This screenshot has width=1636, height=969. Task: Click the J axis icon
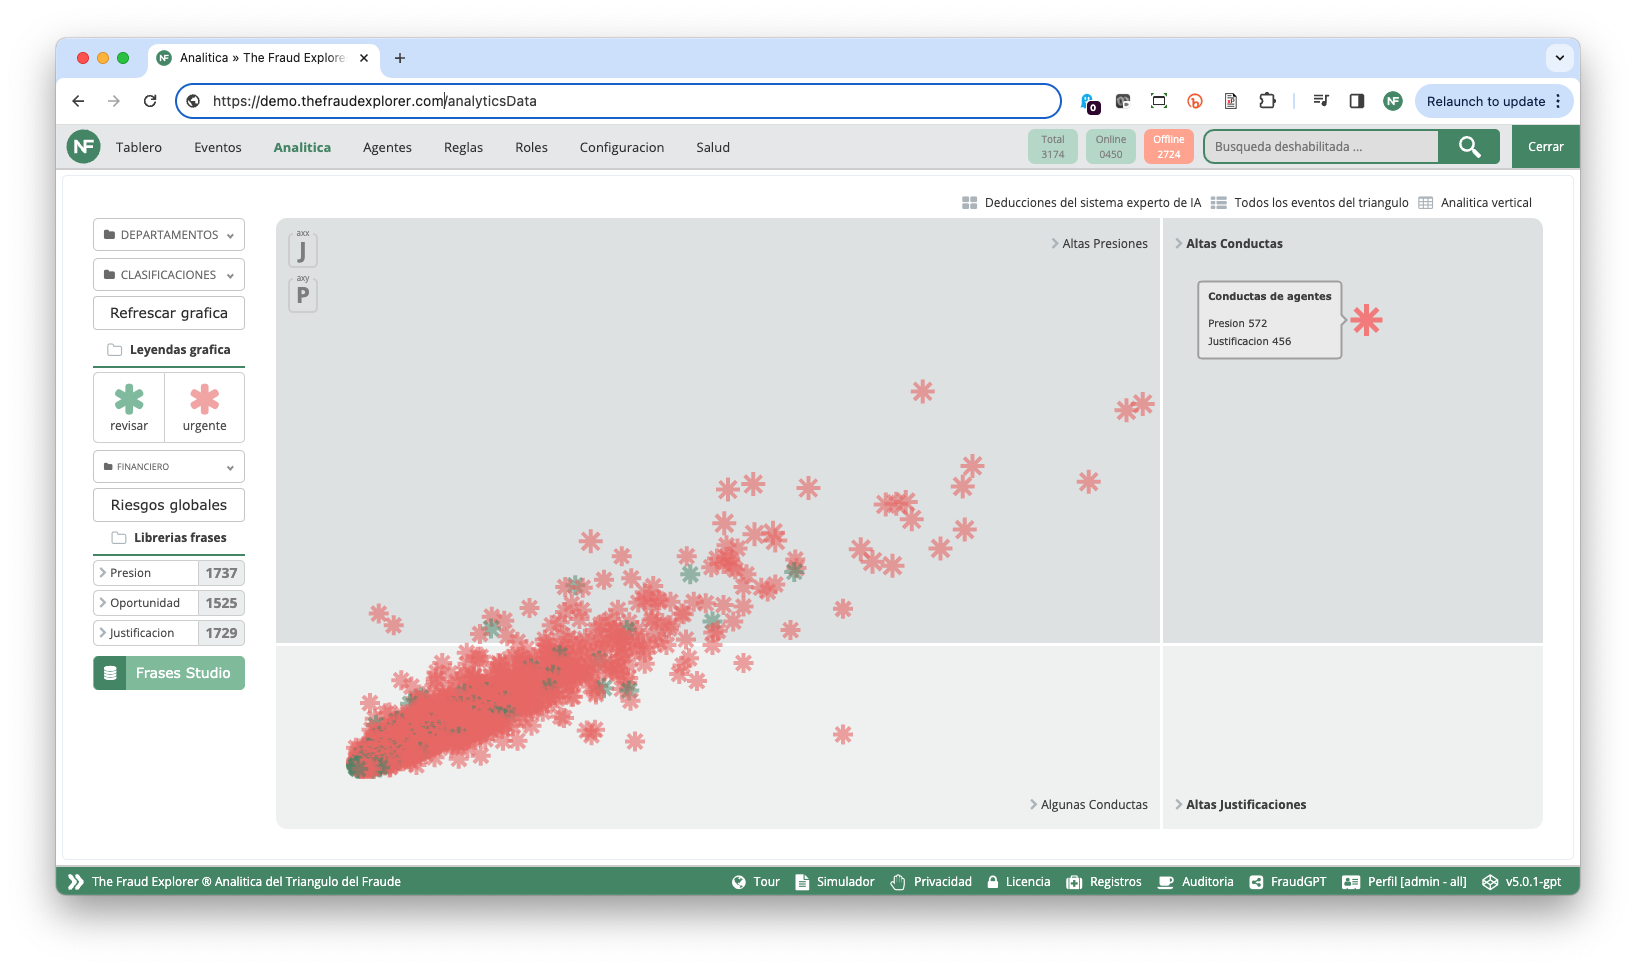click(x=302, y=251)
